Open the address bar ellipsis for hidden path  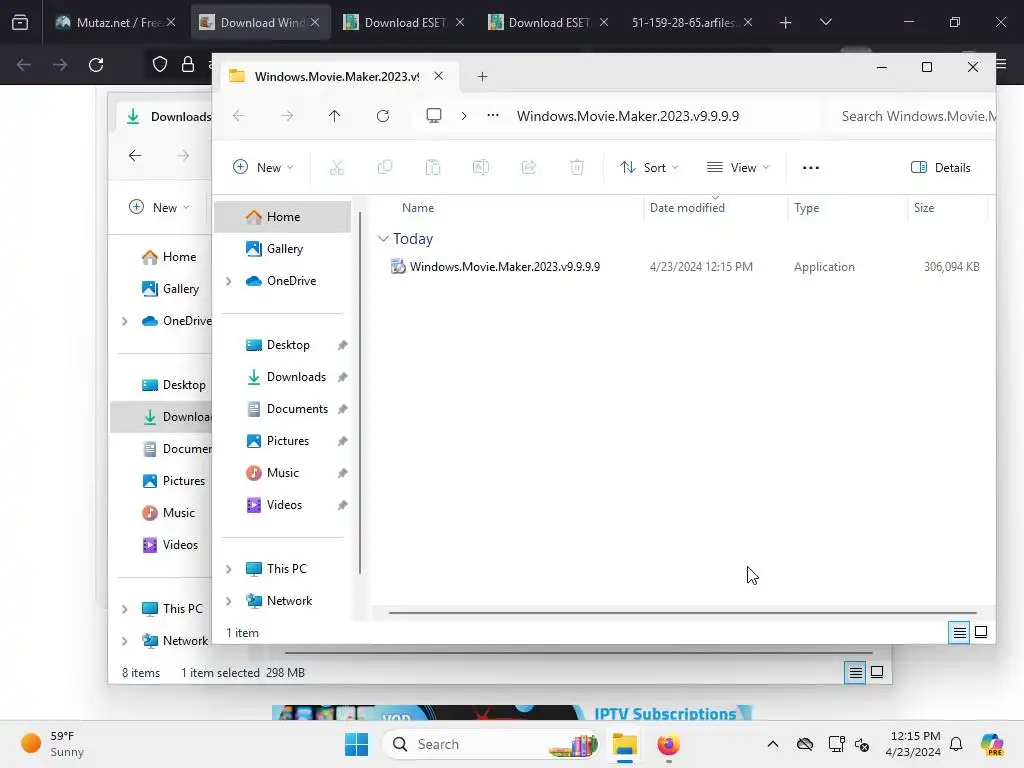pyautogui.click(x=492, y=116)
